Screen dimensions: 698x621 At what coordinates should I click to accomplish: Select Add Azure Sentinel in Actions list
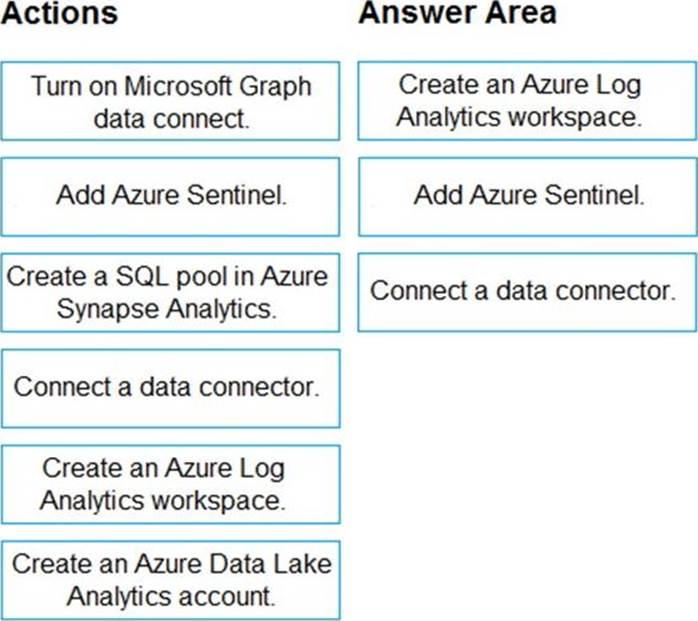click(170, 196)
